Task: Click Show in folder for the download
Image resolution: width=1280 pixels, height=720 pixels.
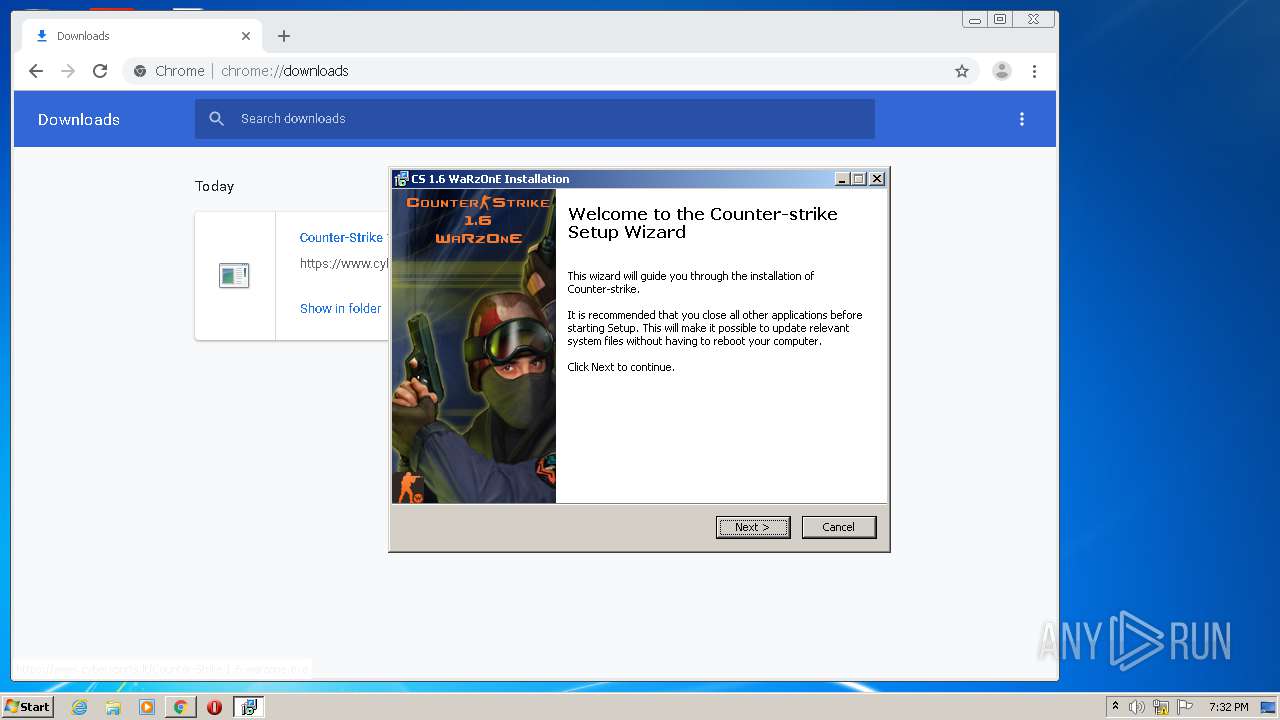Action: (x=340, y=309)
